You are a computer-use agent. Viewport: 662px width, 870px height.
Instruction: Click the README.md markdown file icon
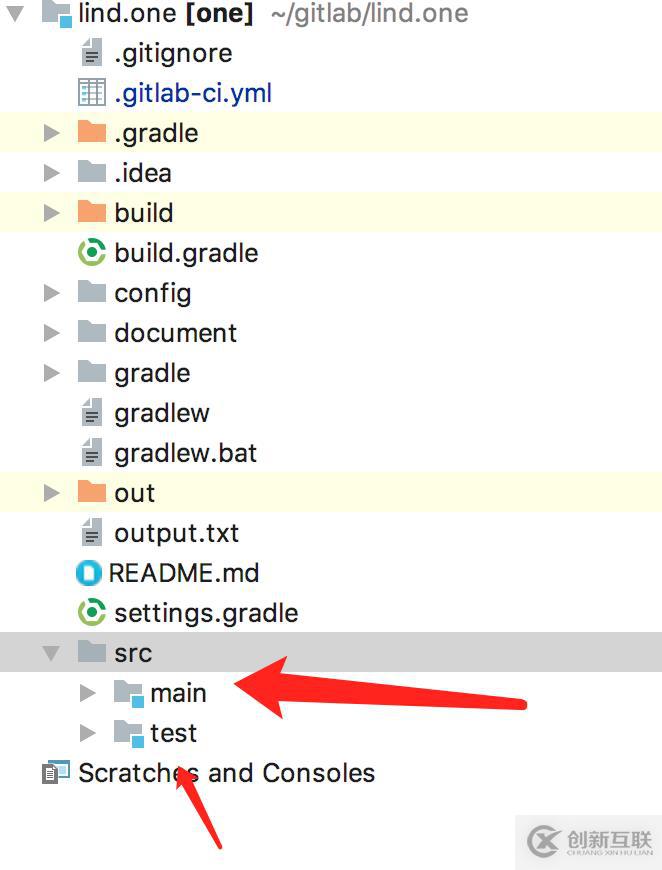(x=90, y=573)
